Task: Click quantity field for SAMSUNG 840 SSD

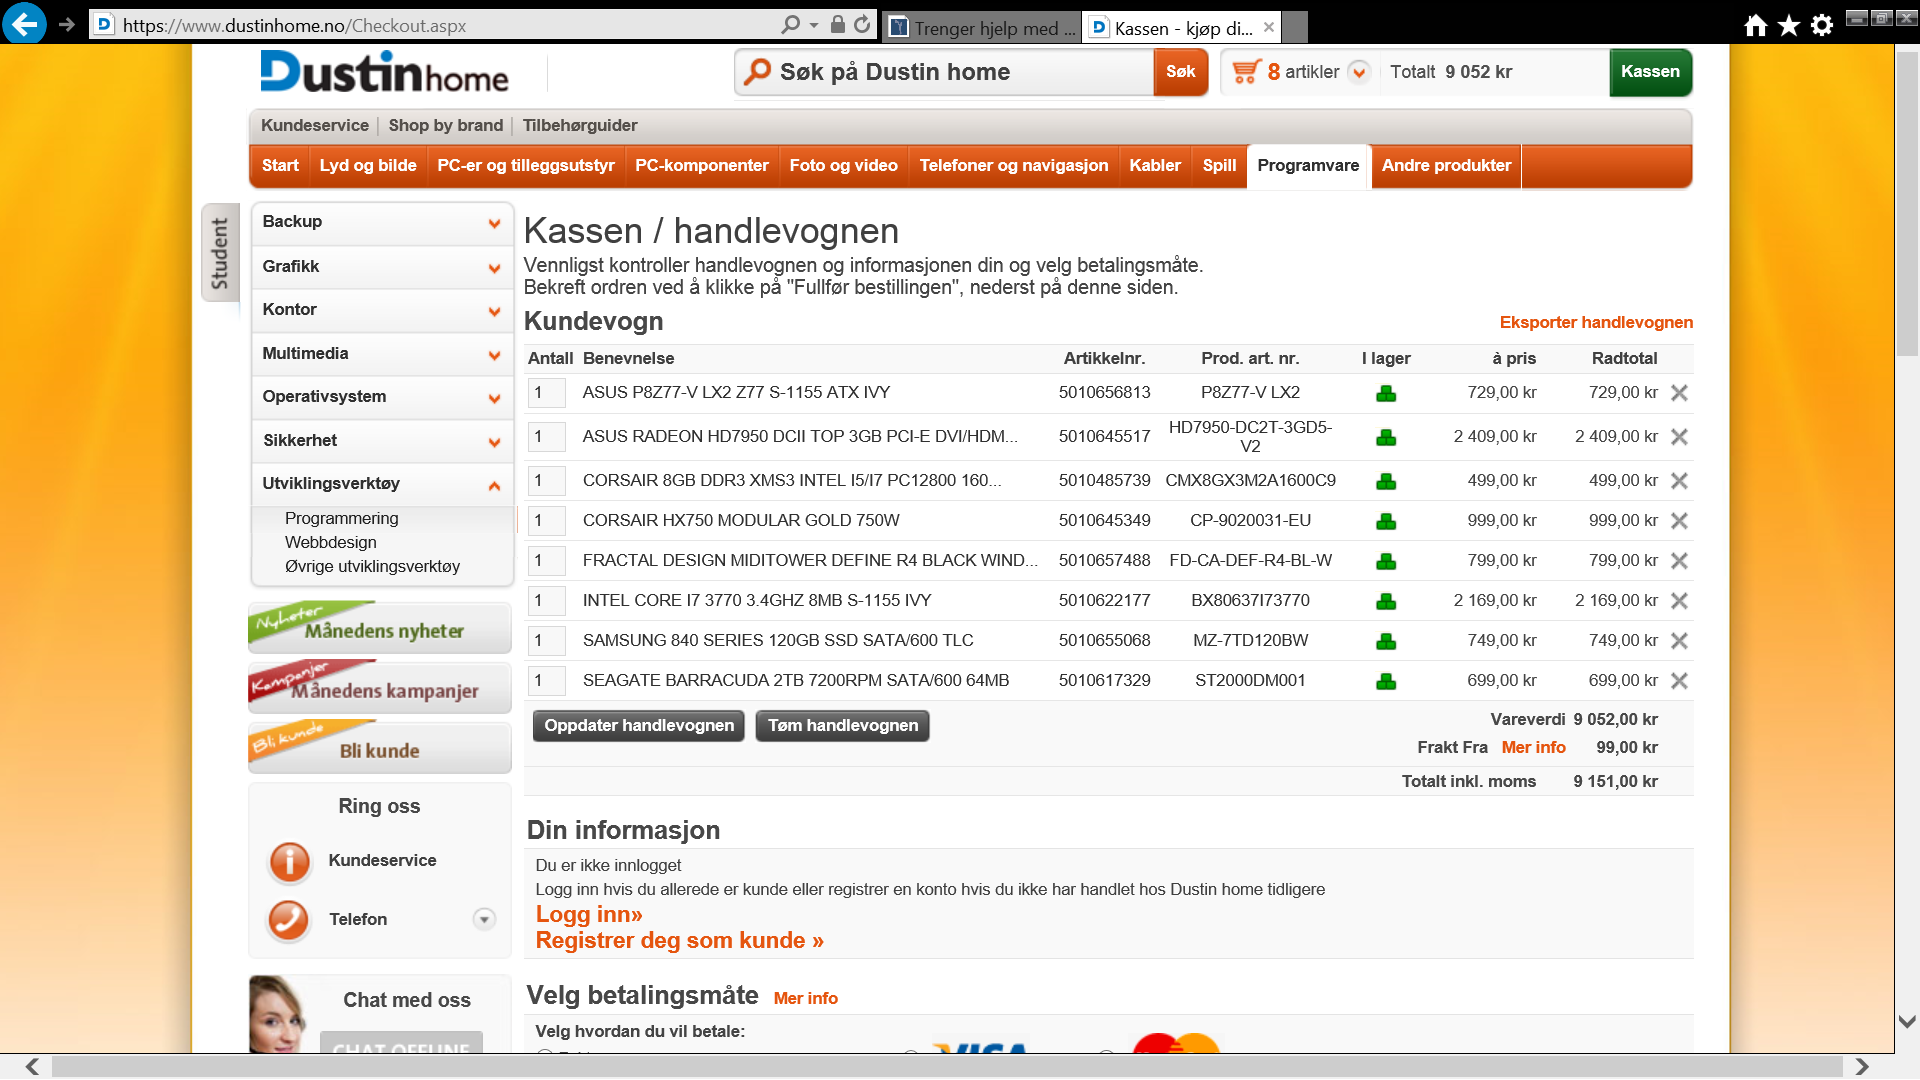Action: point(546,641)
